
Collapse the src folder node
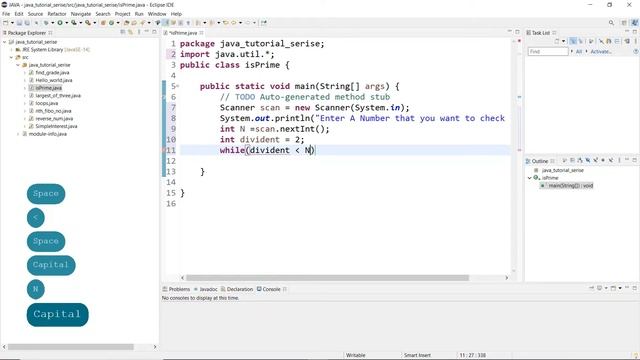pyautogui.click(x=11, y=57)
